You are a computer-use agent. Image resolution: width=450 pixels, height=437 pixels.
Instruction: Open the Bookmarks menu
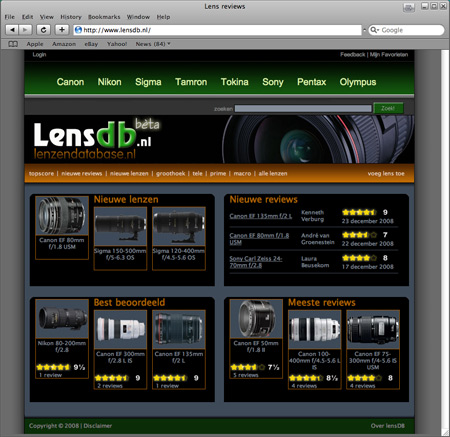[104, 17]
